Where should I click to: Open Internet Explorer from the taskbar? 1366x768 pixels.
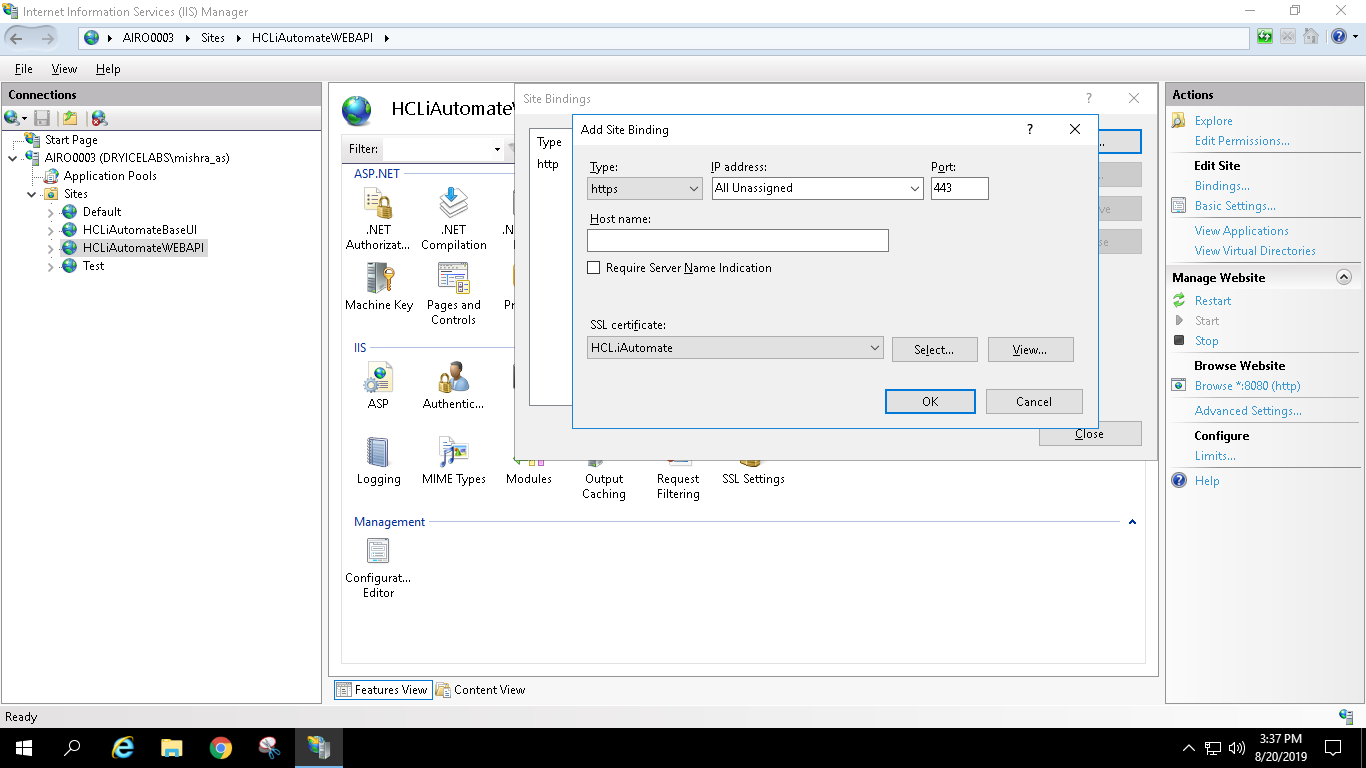[x=123, y=747]
